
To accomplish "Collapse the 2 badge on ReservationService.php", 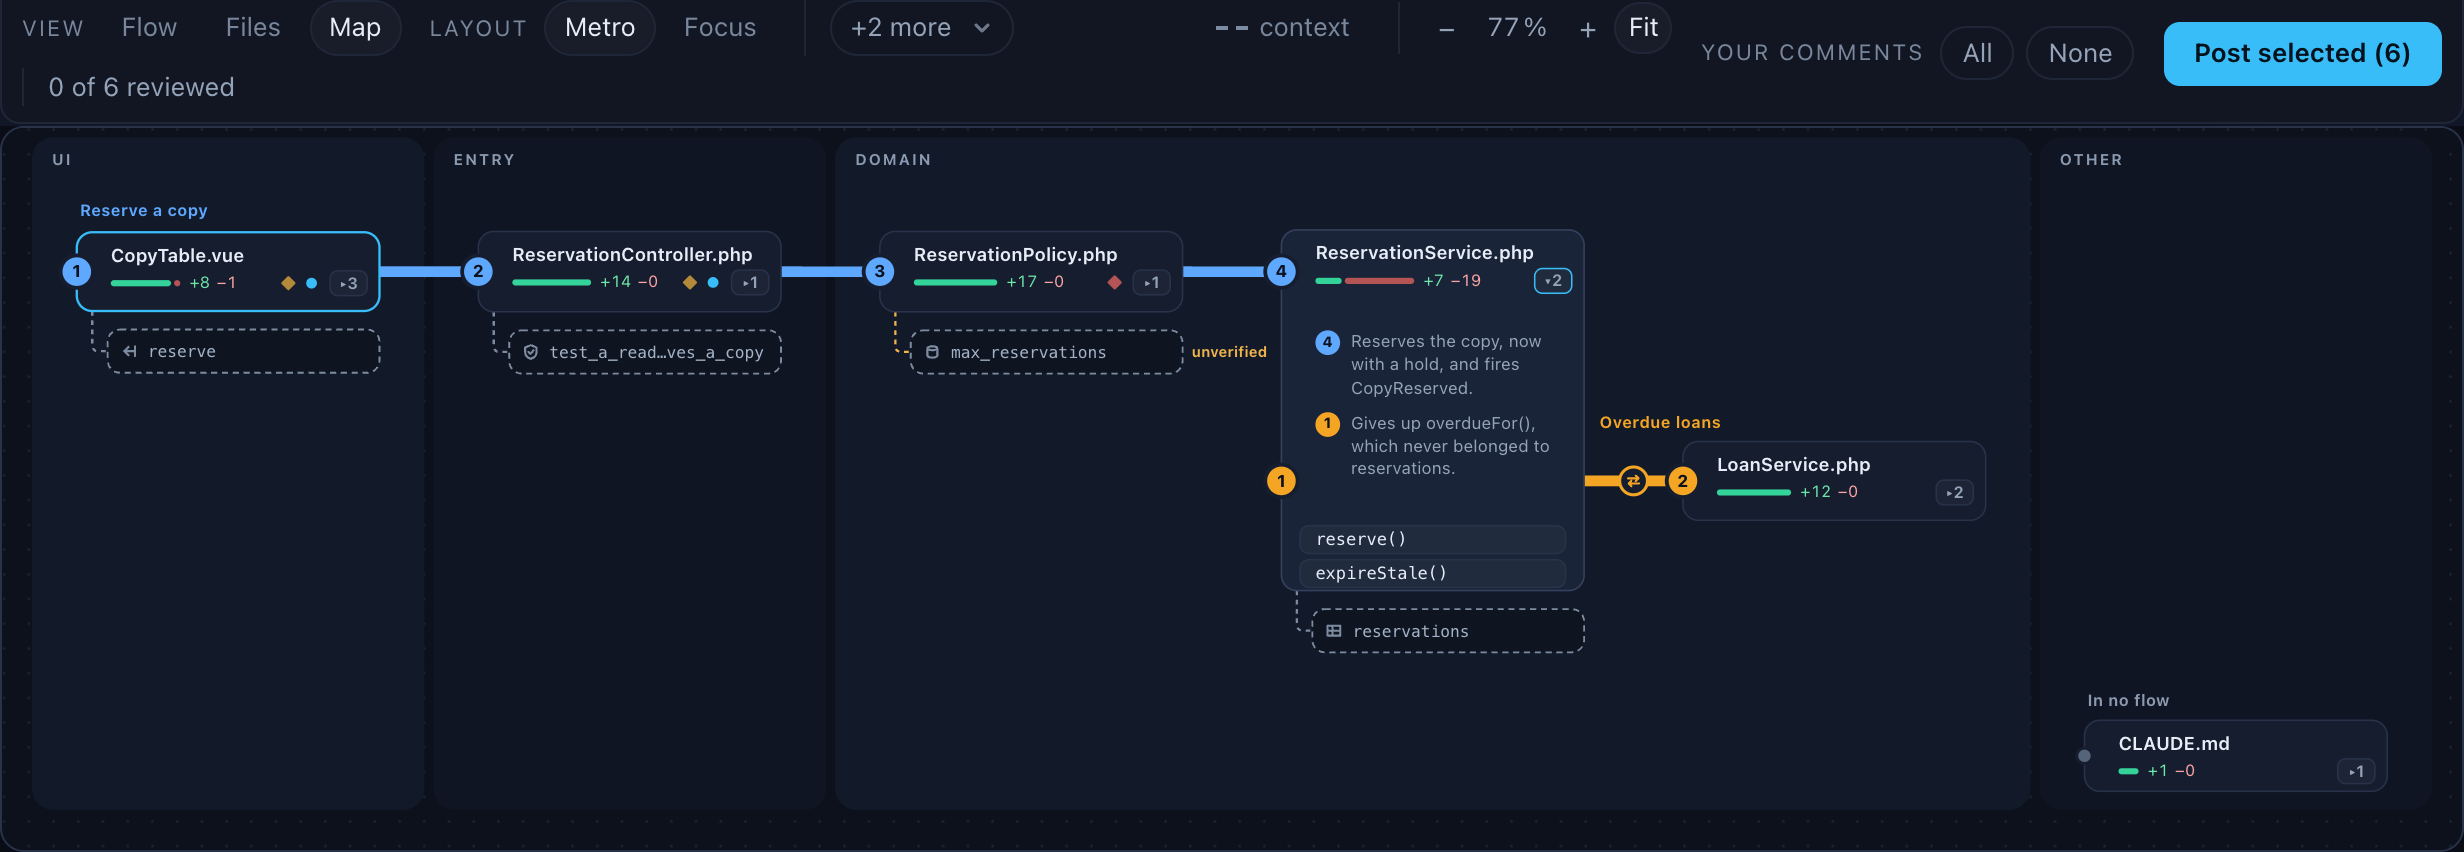I will pyautogui.click(x=1553, y=281).
